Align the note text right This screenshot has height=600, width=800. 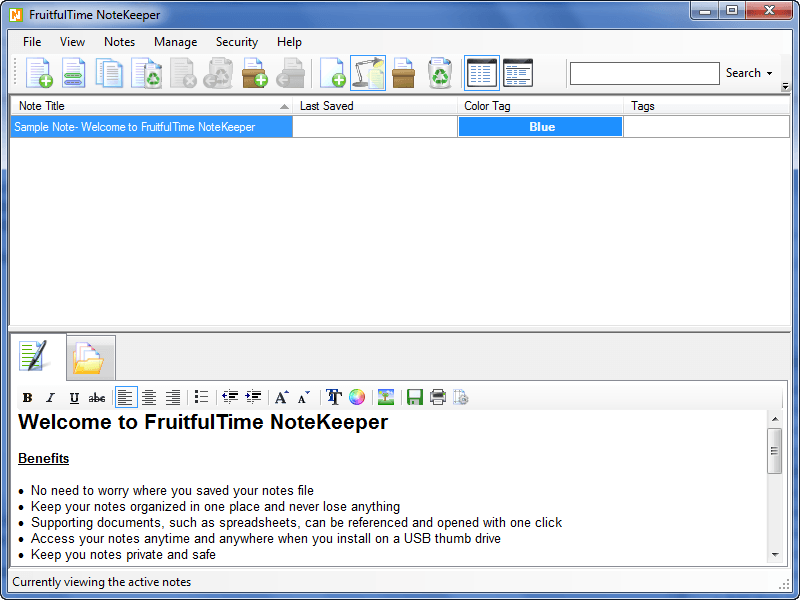173,397
